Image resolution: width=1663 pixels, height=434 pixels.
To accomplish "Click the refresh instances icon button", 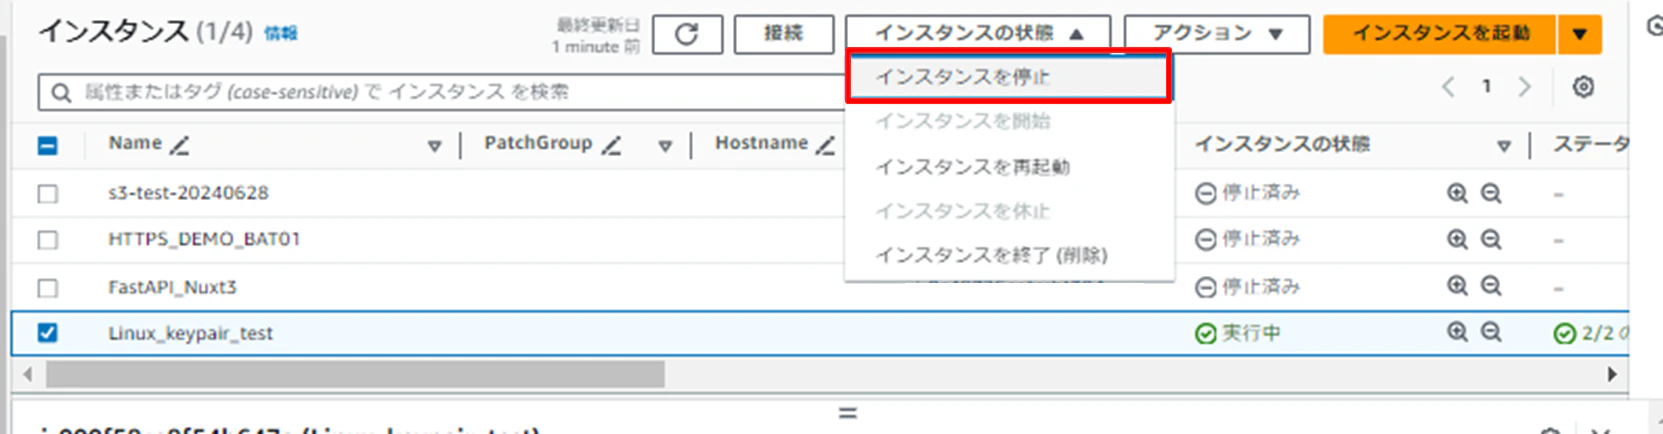I will [x=687, y=34].
